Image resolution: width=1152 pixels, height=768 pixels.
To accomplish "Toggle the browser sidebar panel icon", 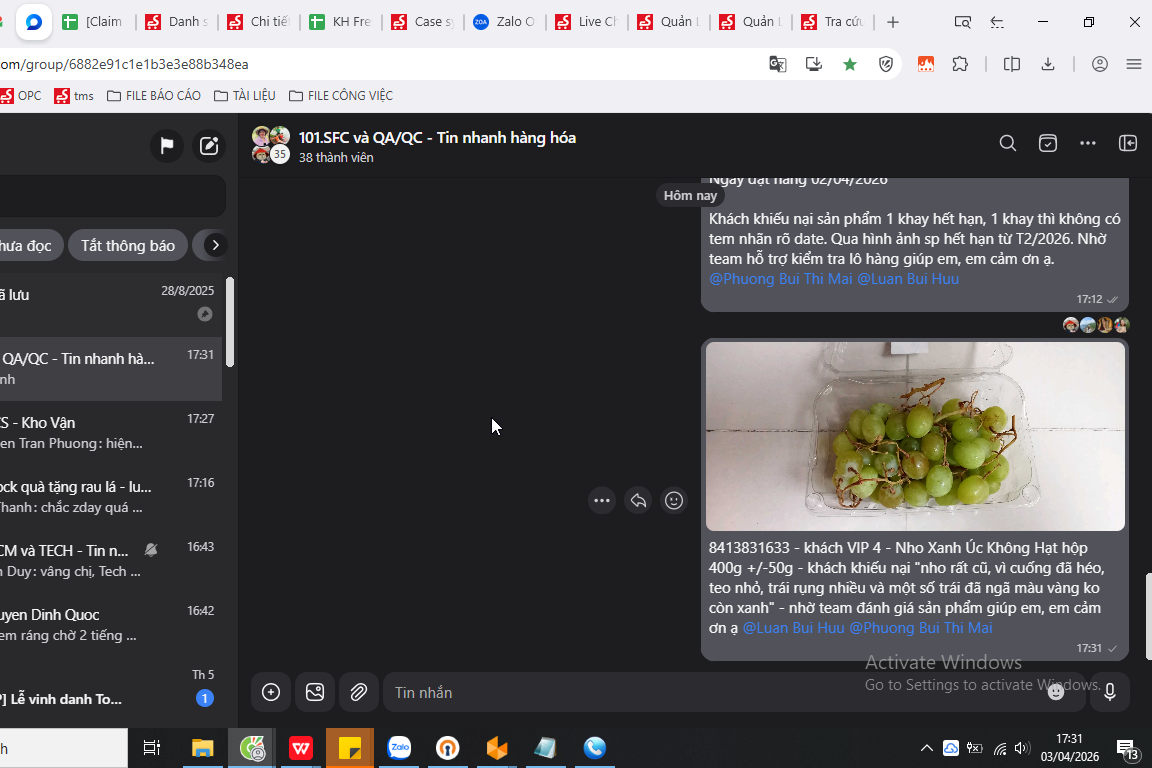I will pyautogui.click(x=1012, y=65).
